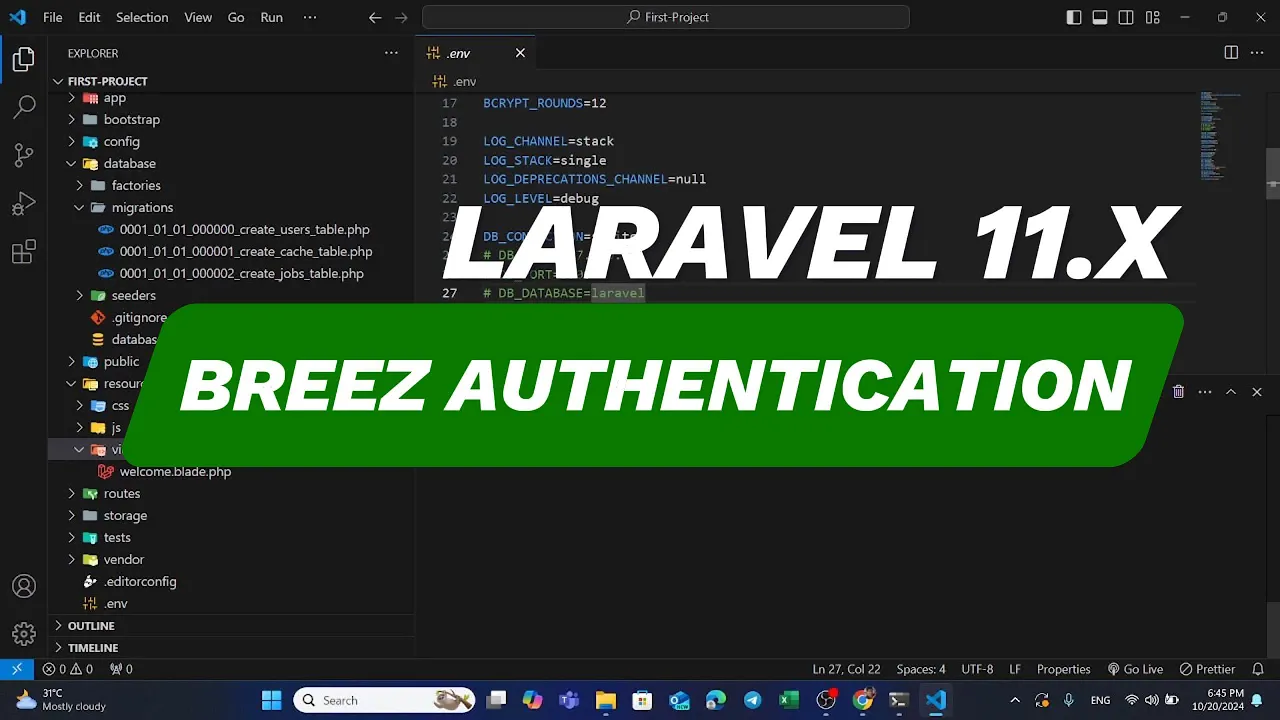Viewport: 1280px width, 720px height.
Task: Open the View menu
Action: tap(198, 17)
